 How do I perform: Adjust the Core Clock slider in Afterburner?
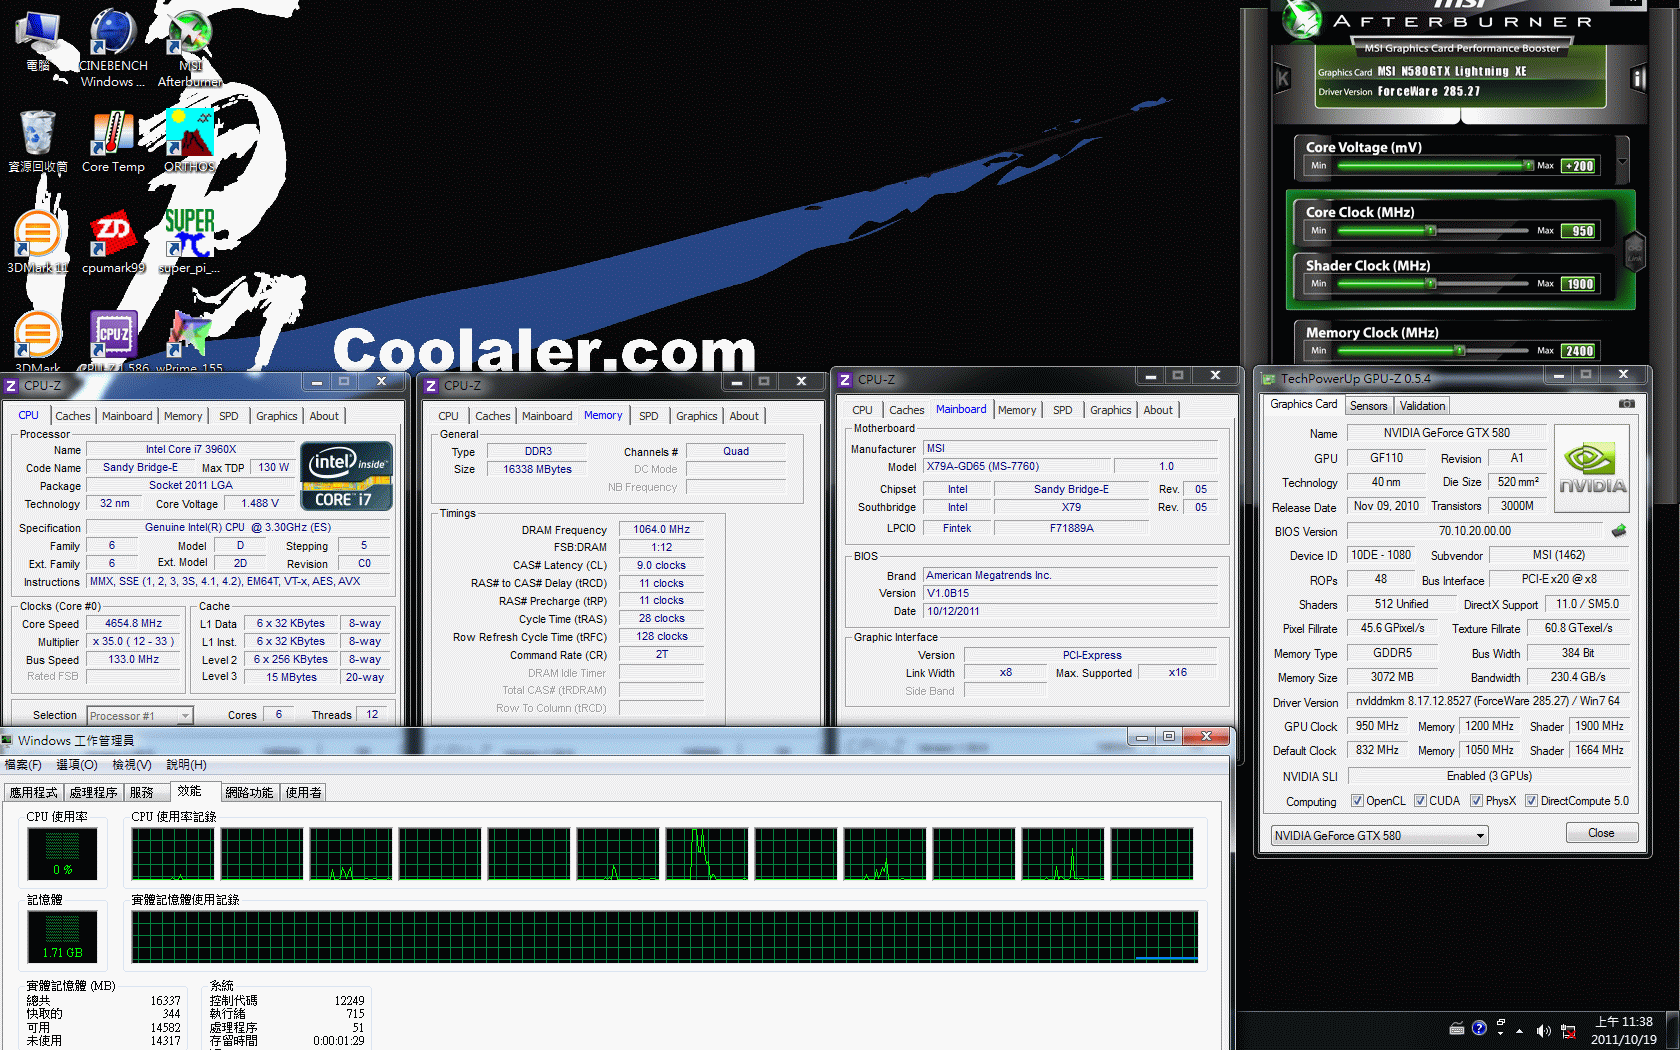coord(1433,231)
